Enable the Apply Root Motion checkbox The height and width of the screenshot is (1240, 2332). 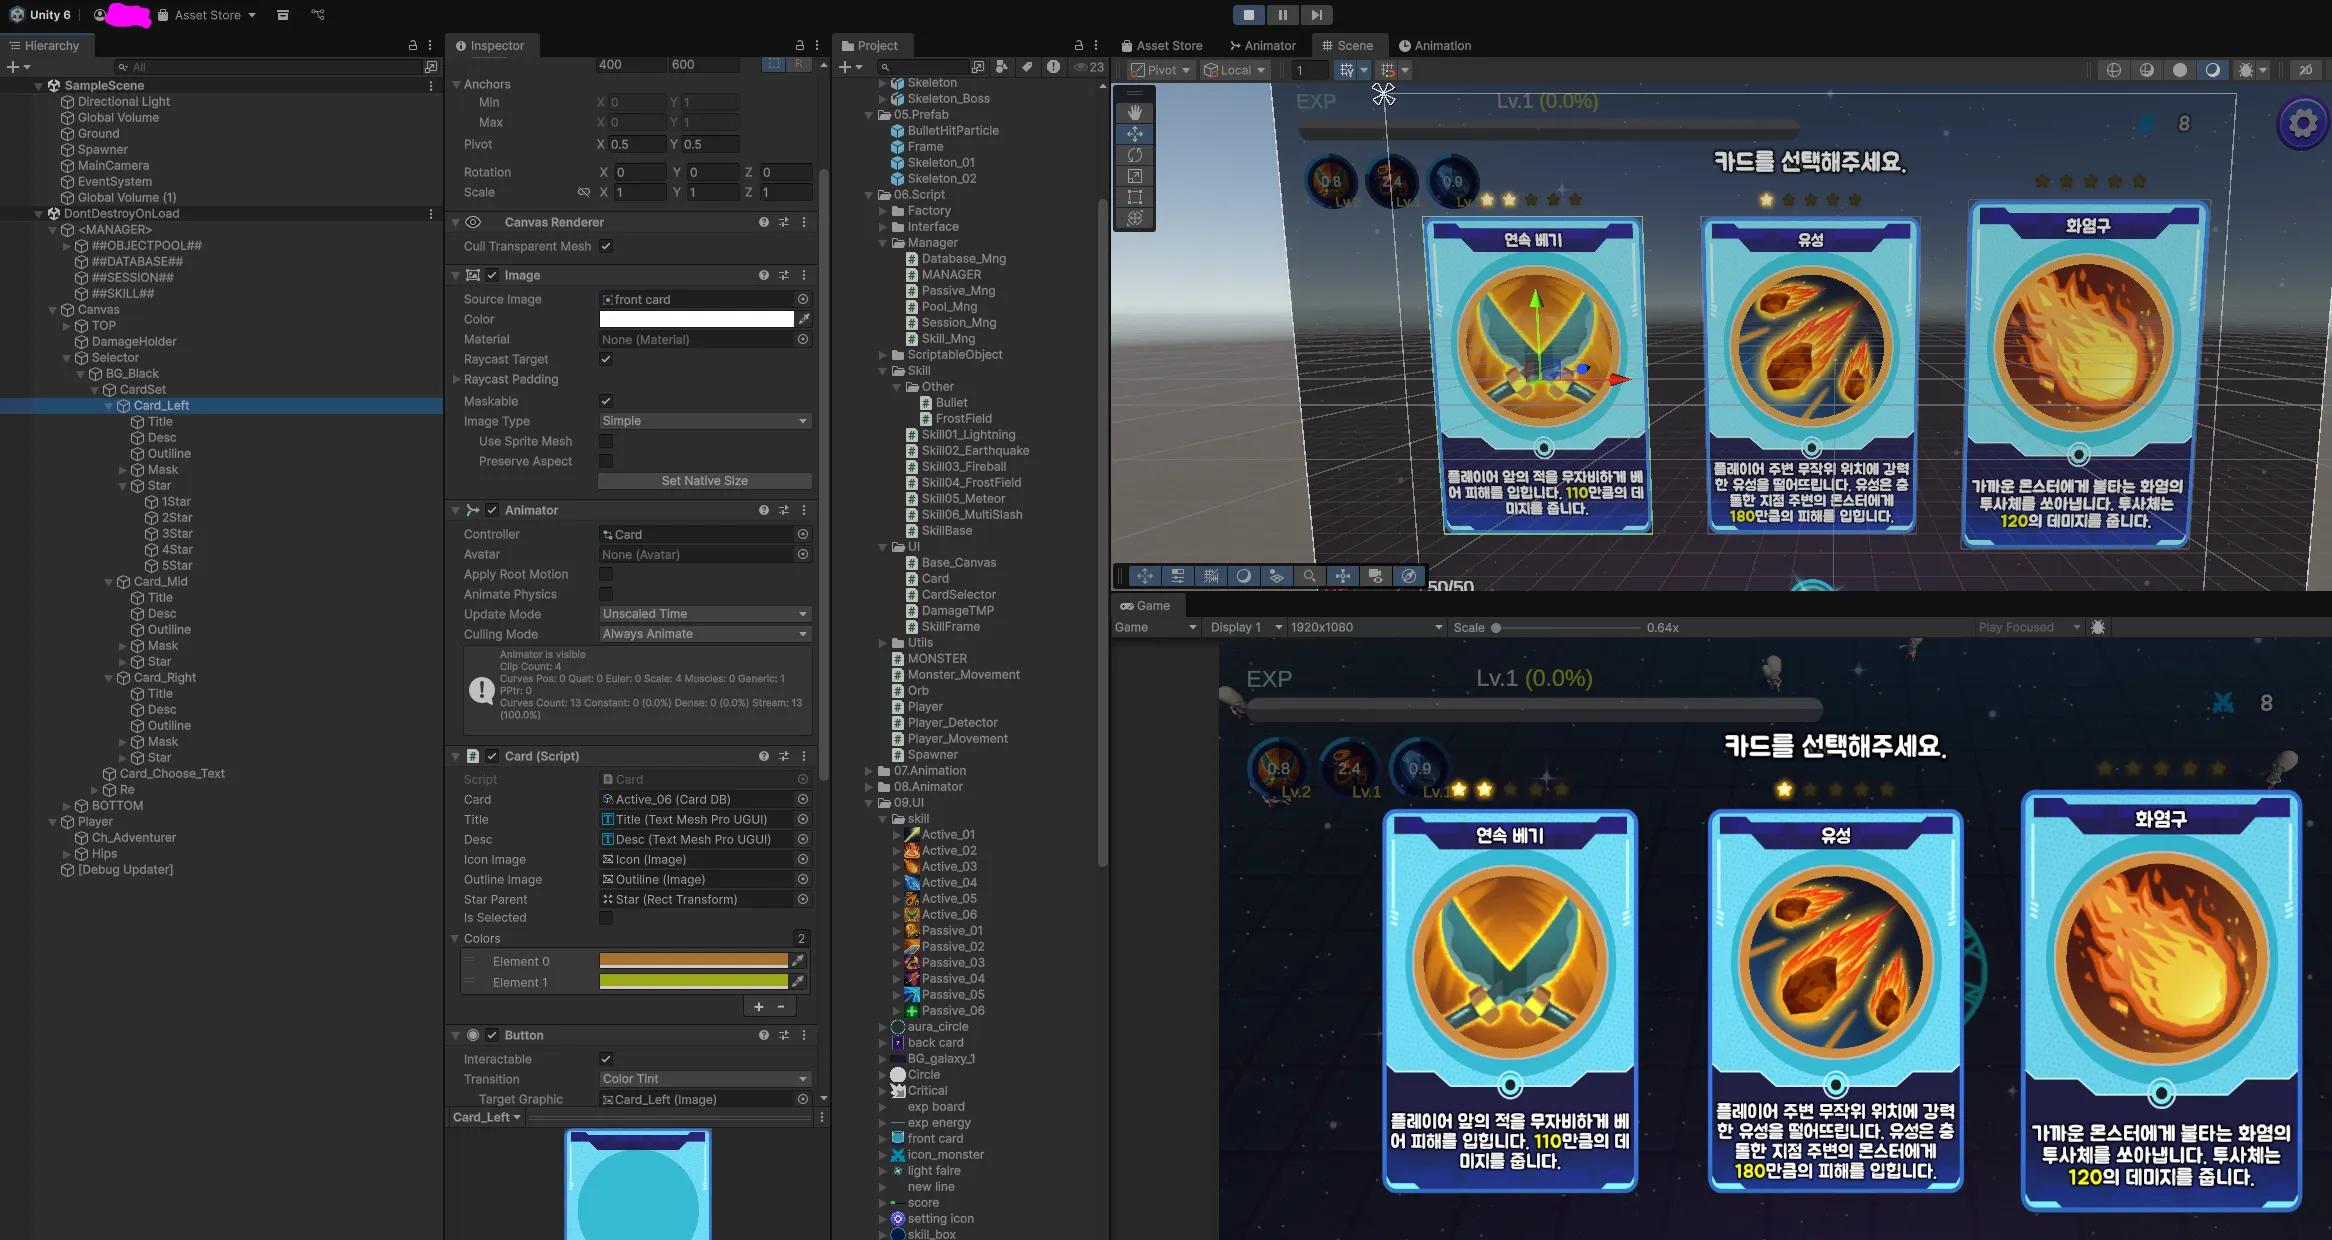[x=606, y=574]
